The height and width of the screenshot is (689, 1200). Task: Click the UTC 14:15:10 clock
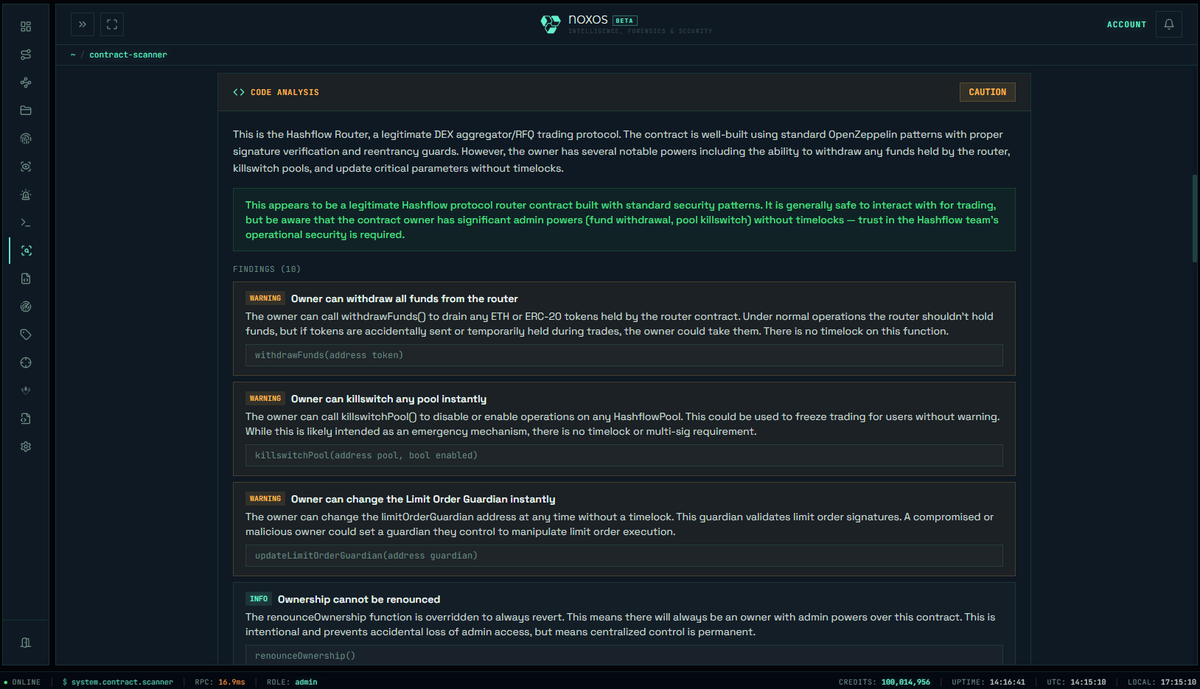(x=1074, y=682)
